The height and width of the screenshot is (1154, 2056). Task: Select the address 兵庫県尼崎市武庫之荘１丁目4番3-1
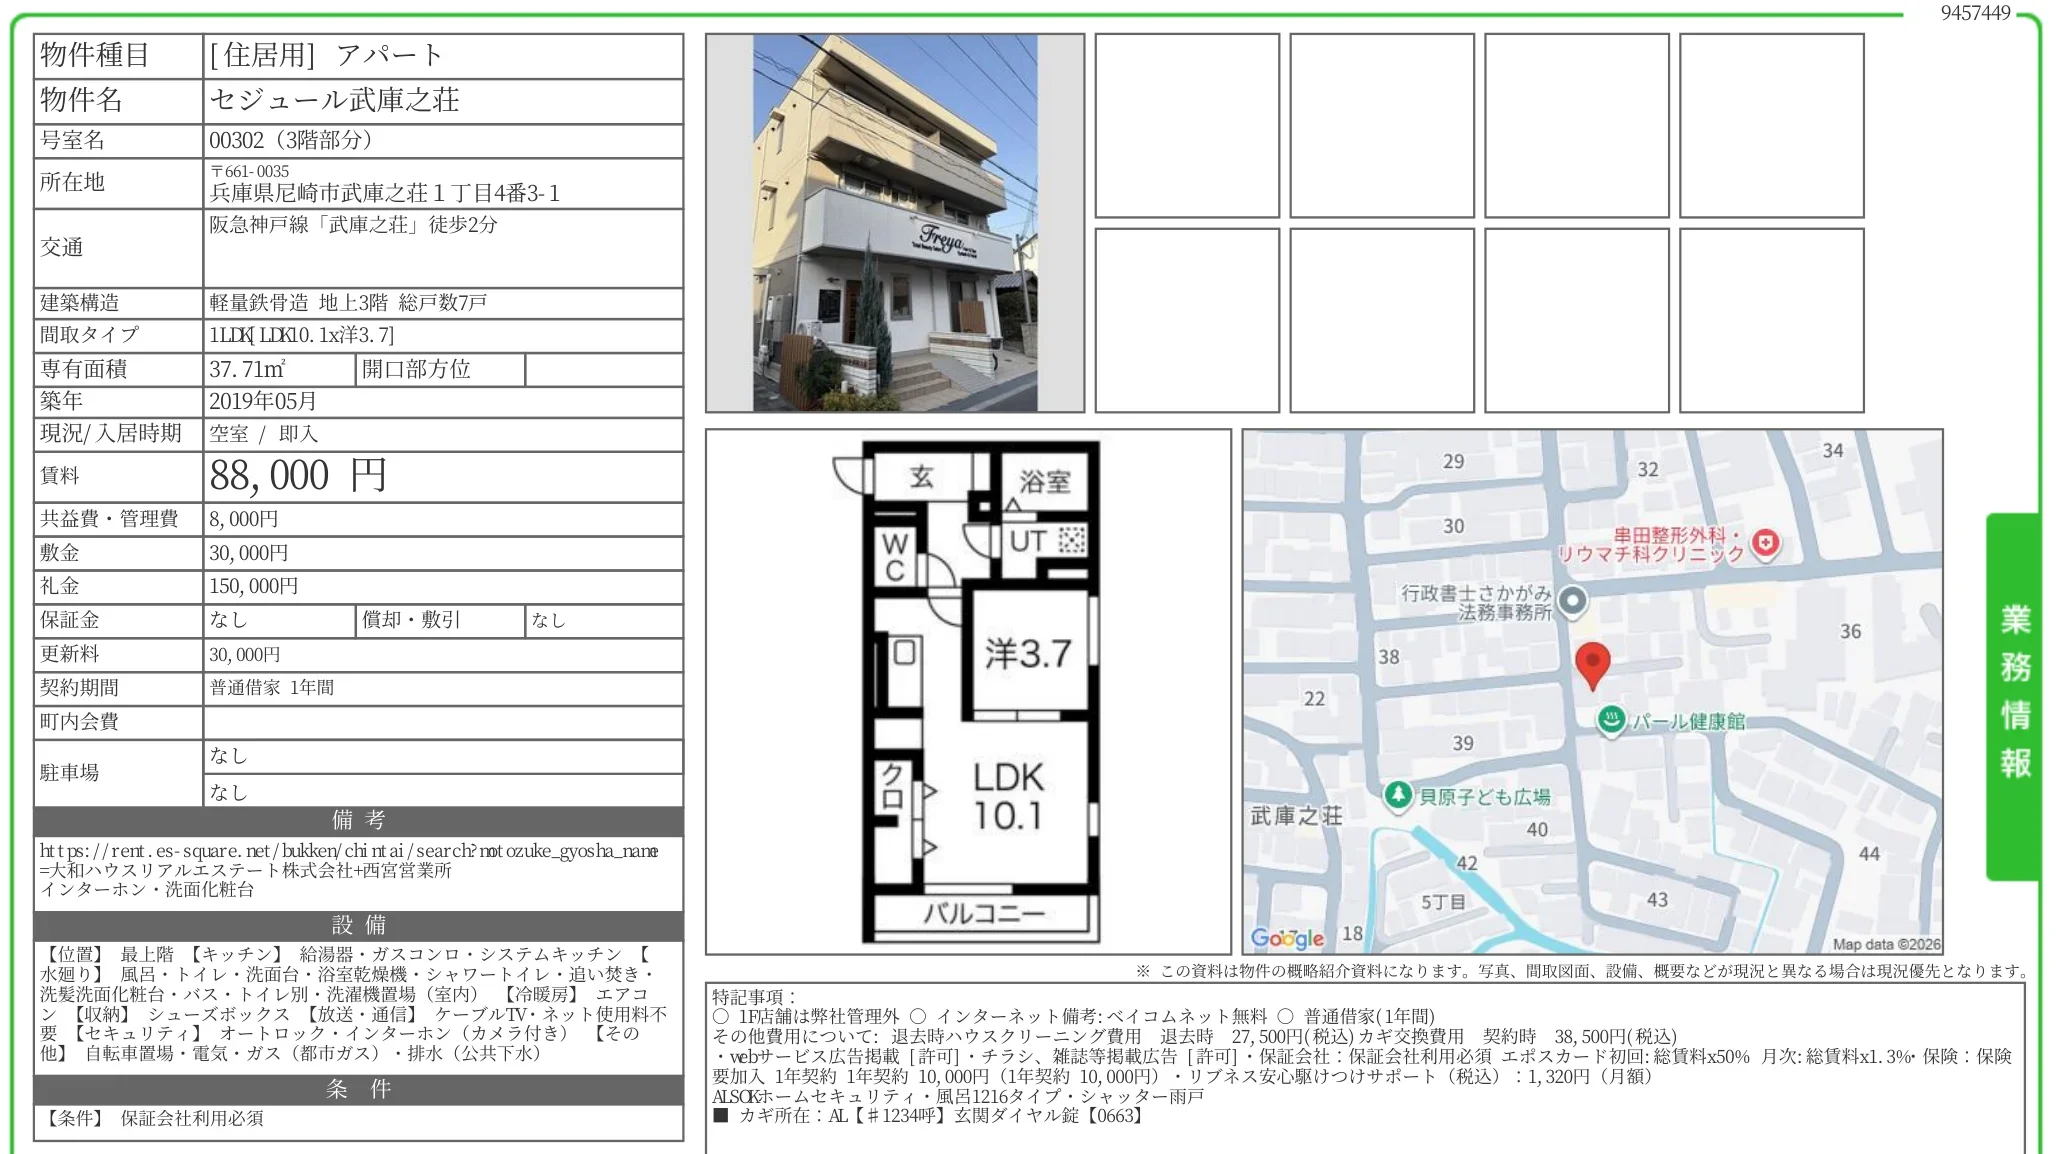point(384,193)
